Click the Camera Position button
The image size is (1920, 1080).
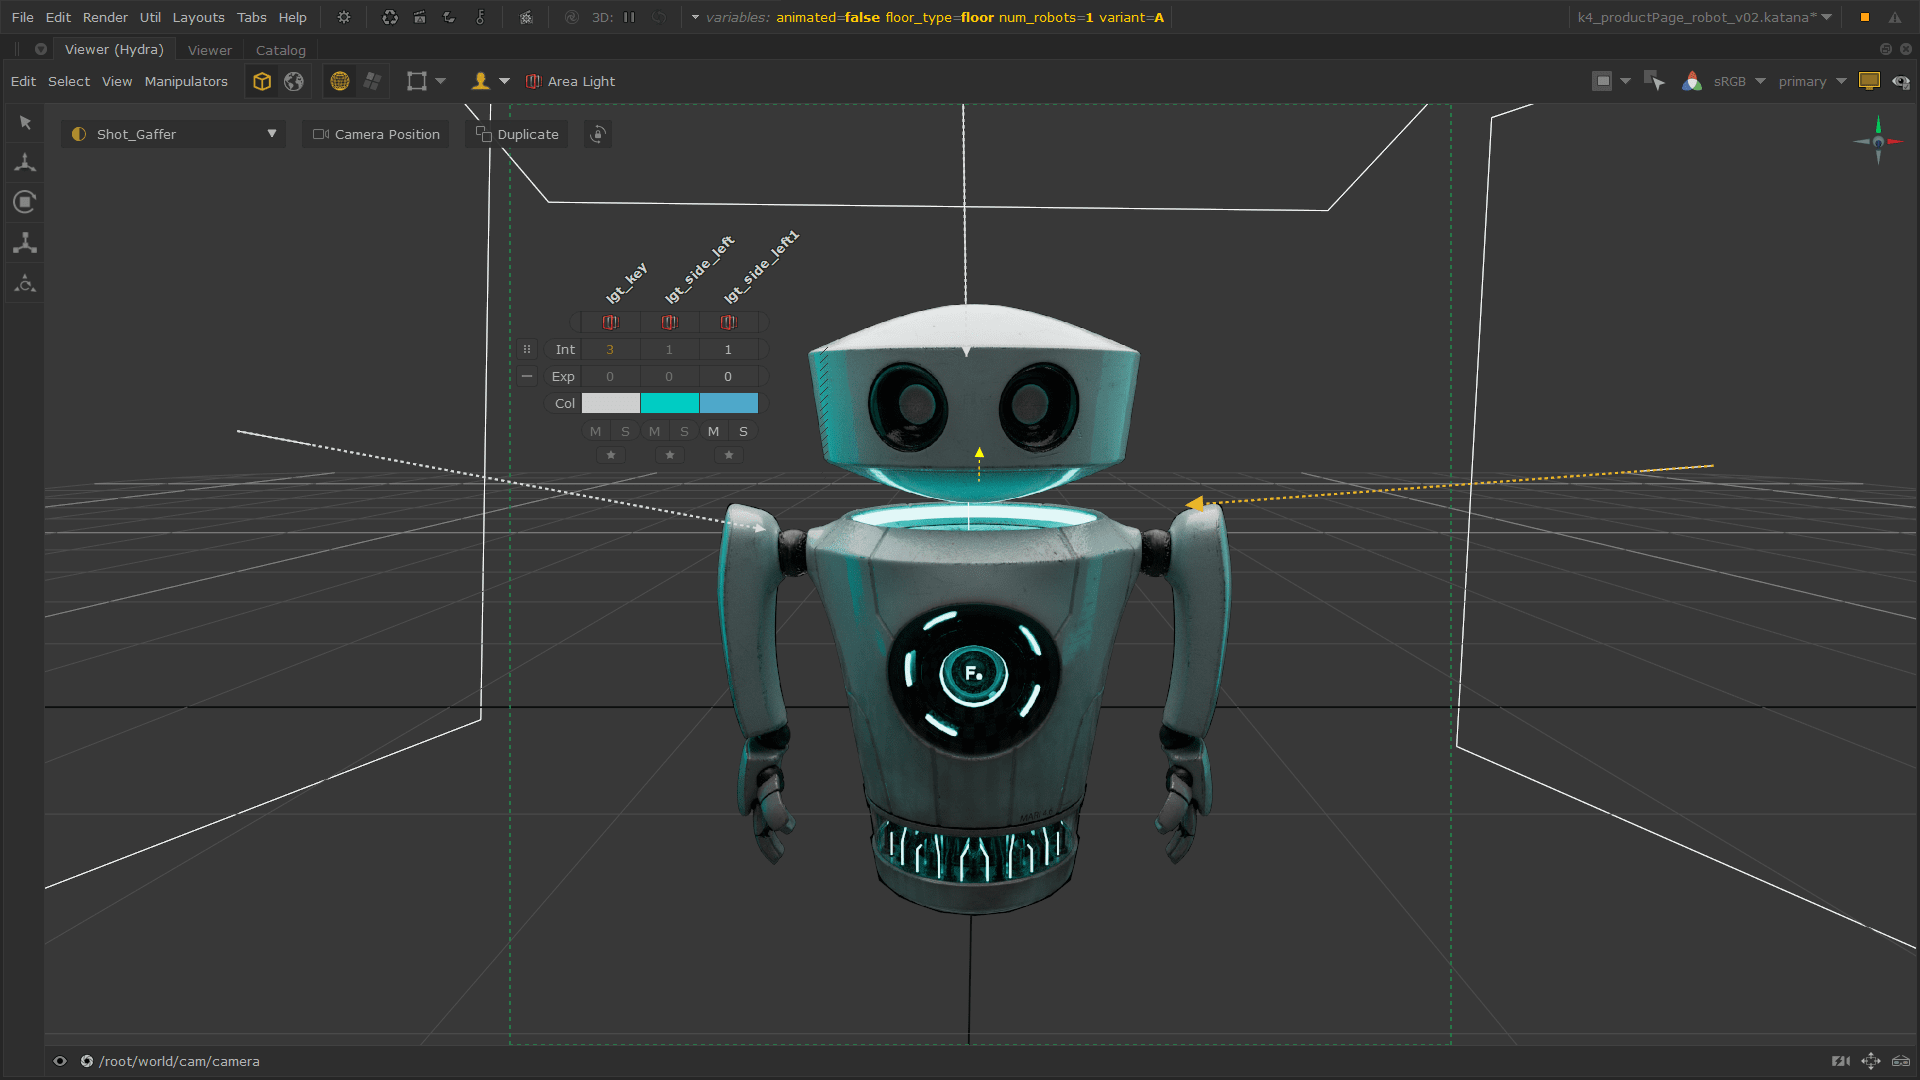(376, 134)
